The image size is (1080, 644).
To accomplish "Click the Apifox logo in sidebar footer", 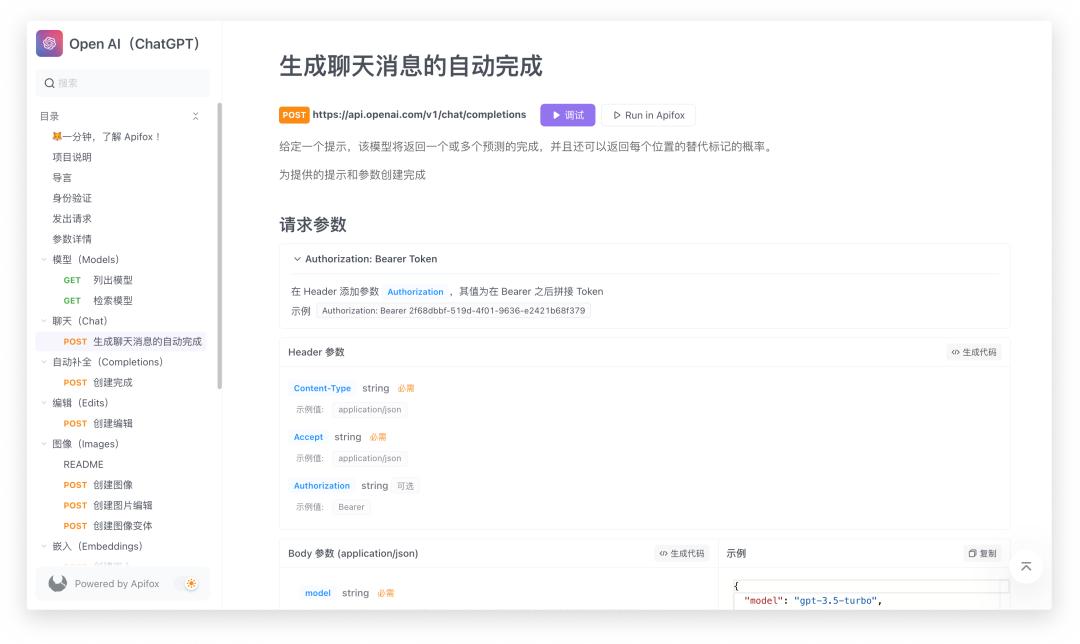I will tap(58, 584).
